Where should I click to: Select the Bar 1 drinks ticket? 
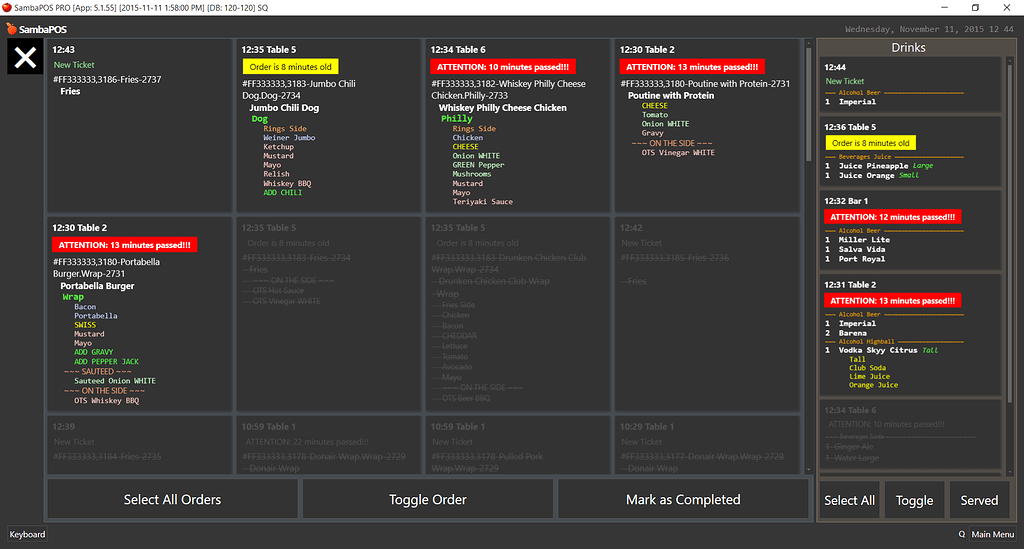tap(909, 230)
